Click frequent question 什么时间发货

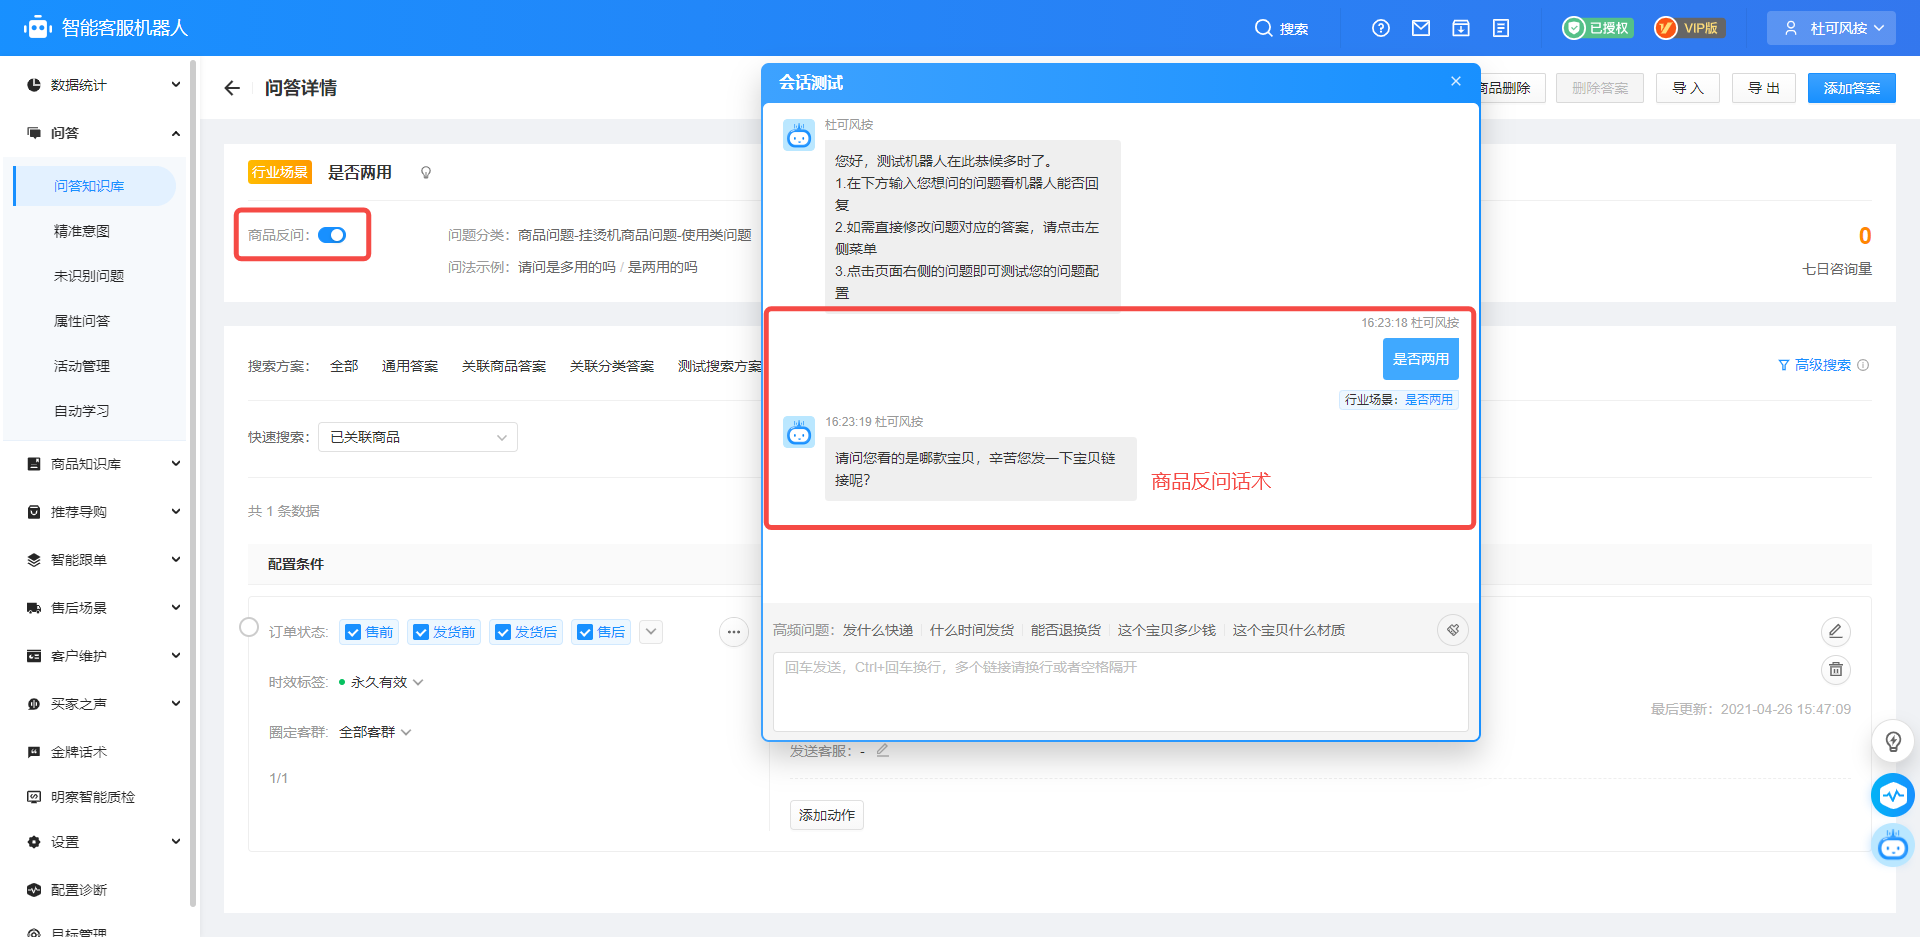(x=972, y=630)
